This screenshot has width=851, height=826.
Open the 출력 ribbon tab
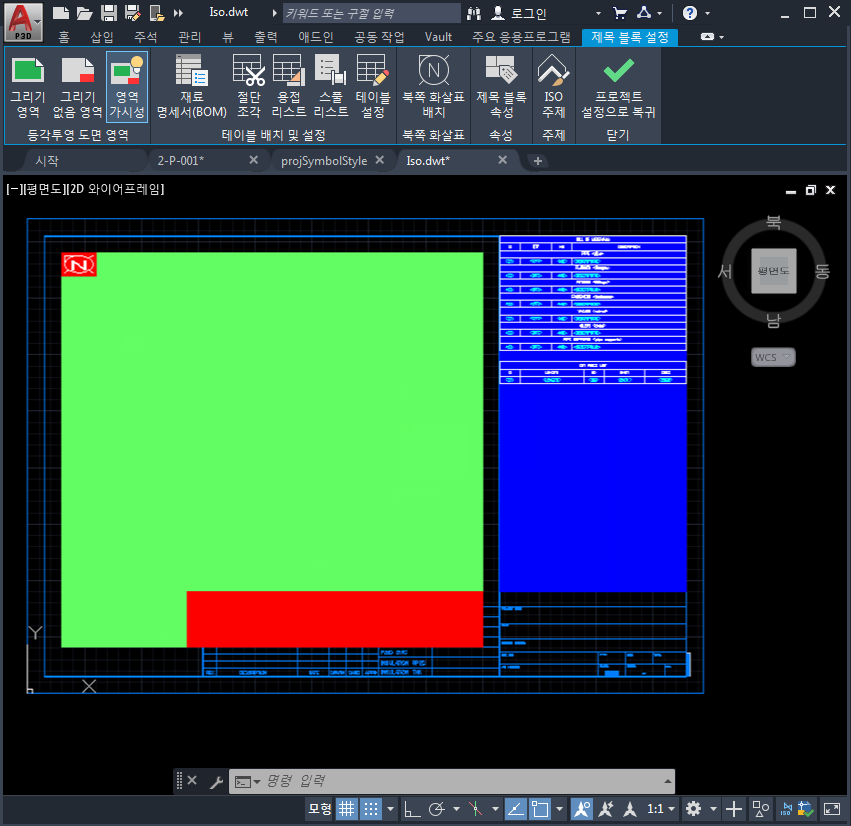[x=266, y=37]
